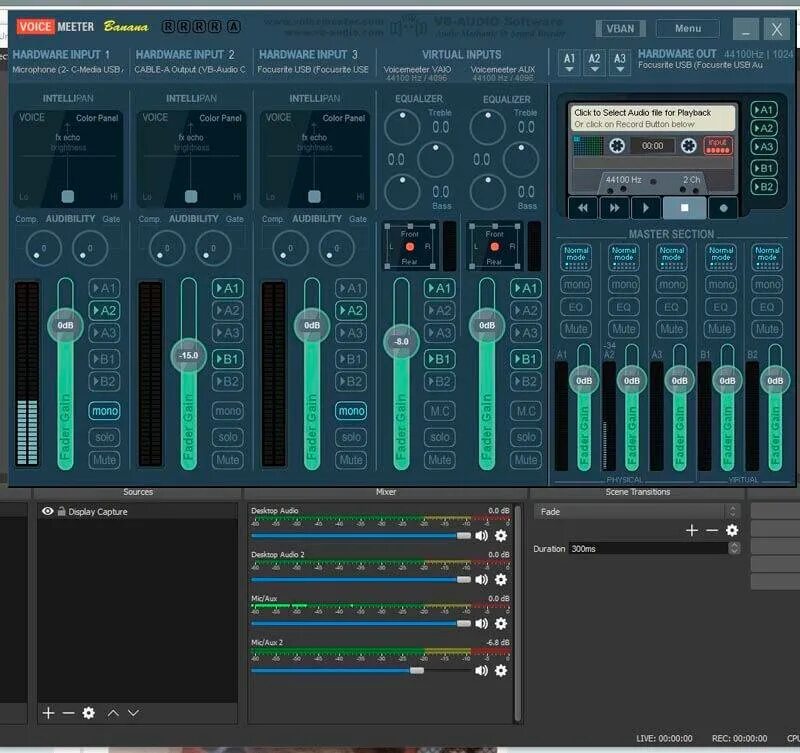800x753 pixels.
Task: Click the Duration 300ms input field
Action: [x=648, y=548]
